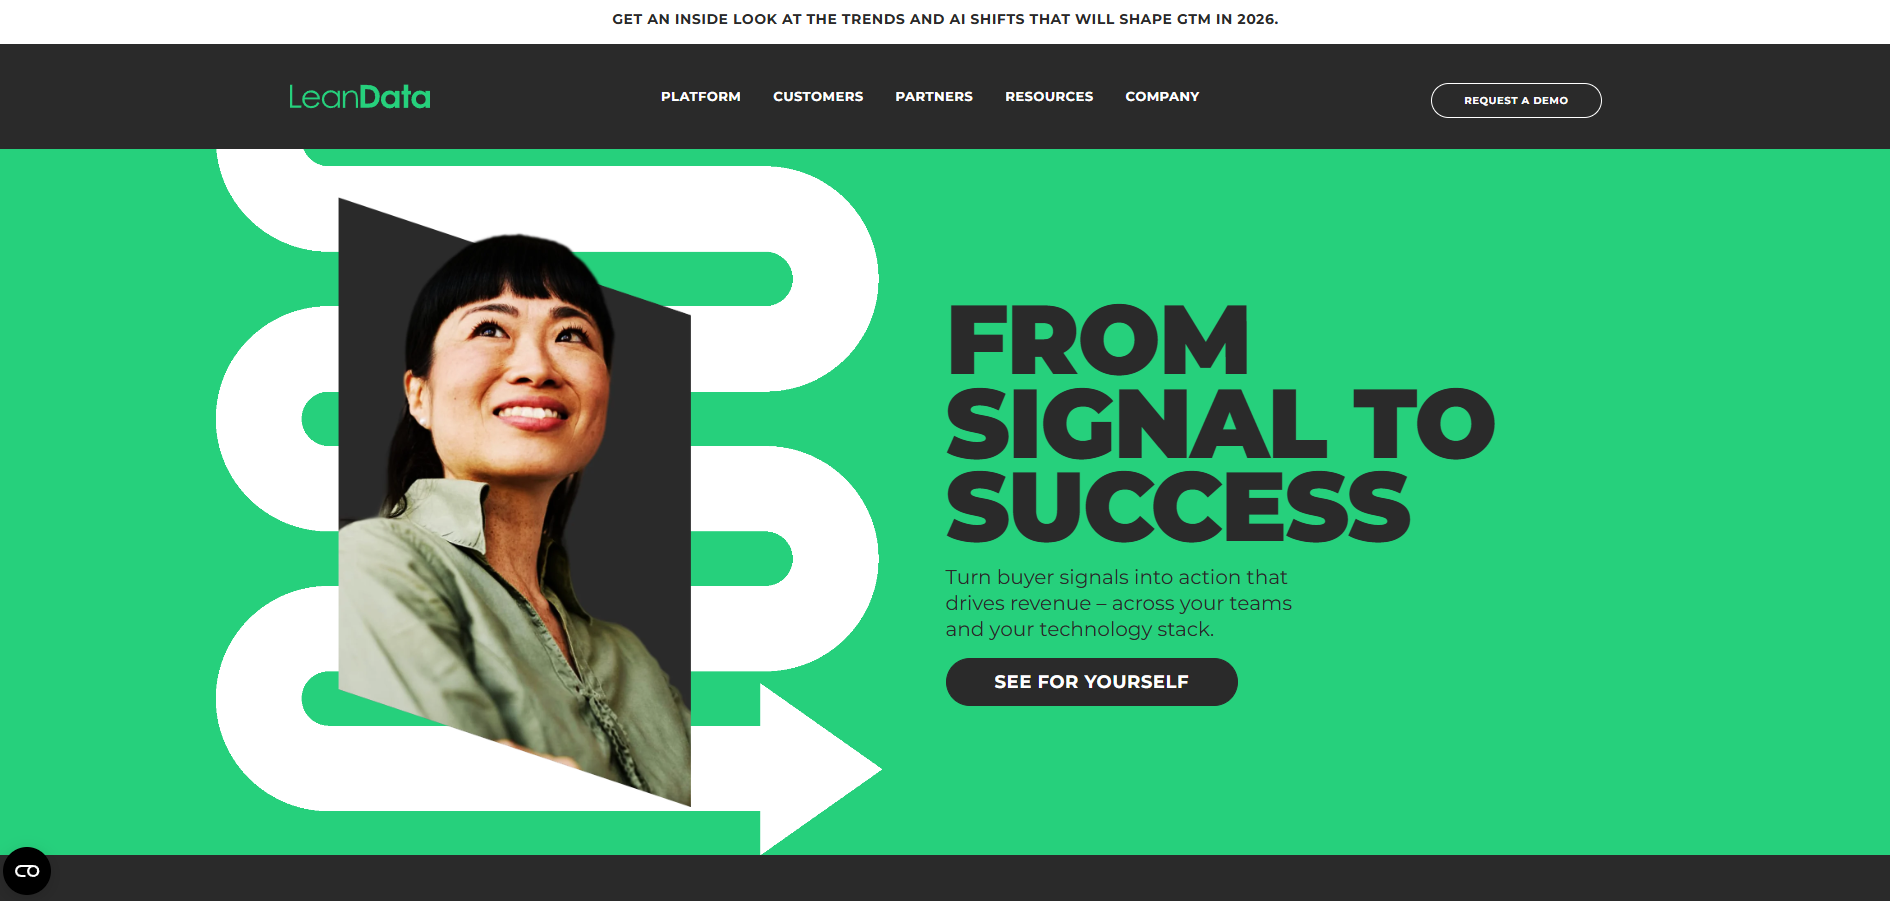Click the woman's portrait image
The width and height of the screenshot is (1890, 901).
(515, 500)
